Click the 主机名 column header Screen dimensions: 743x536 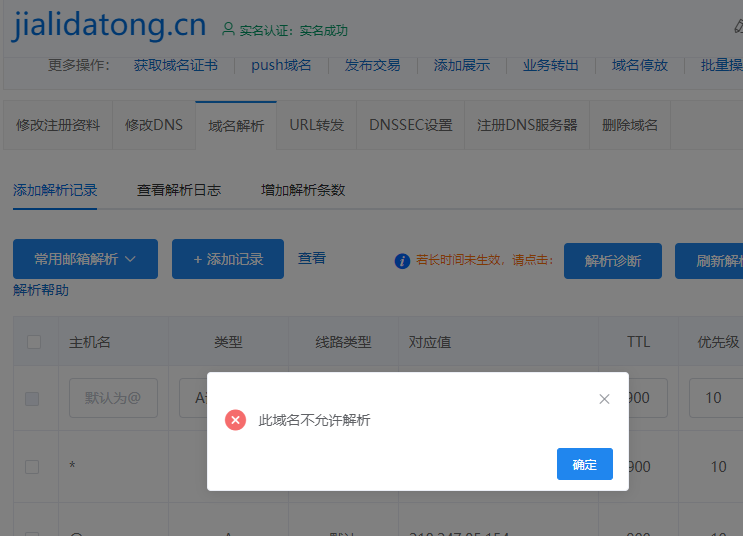[x=90, y=342]
